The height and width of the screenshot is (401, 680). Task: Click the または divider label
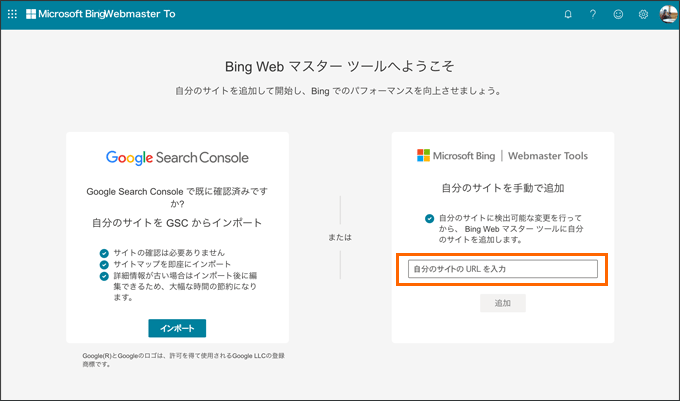(x=340, y=238)
